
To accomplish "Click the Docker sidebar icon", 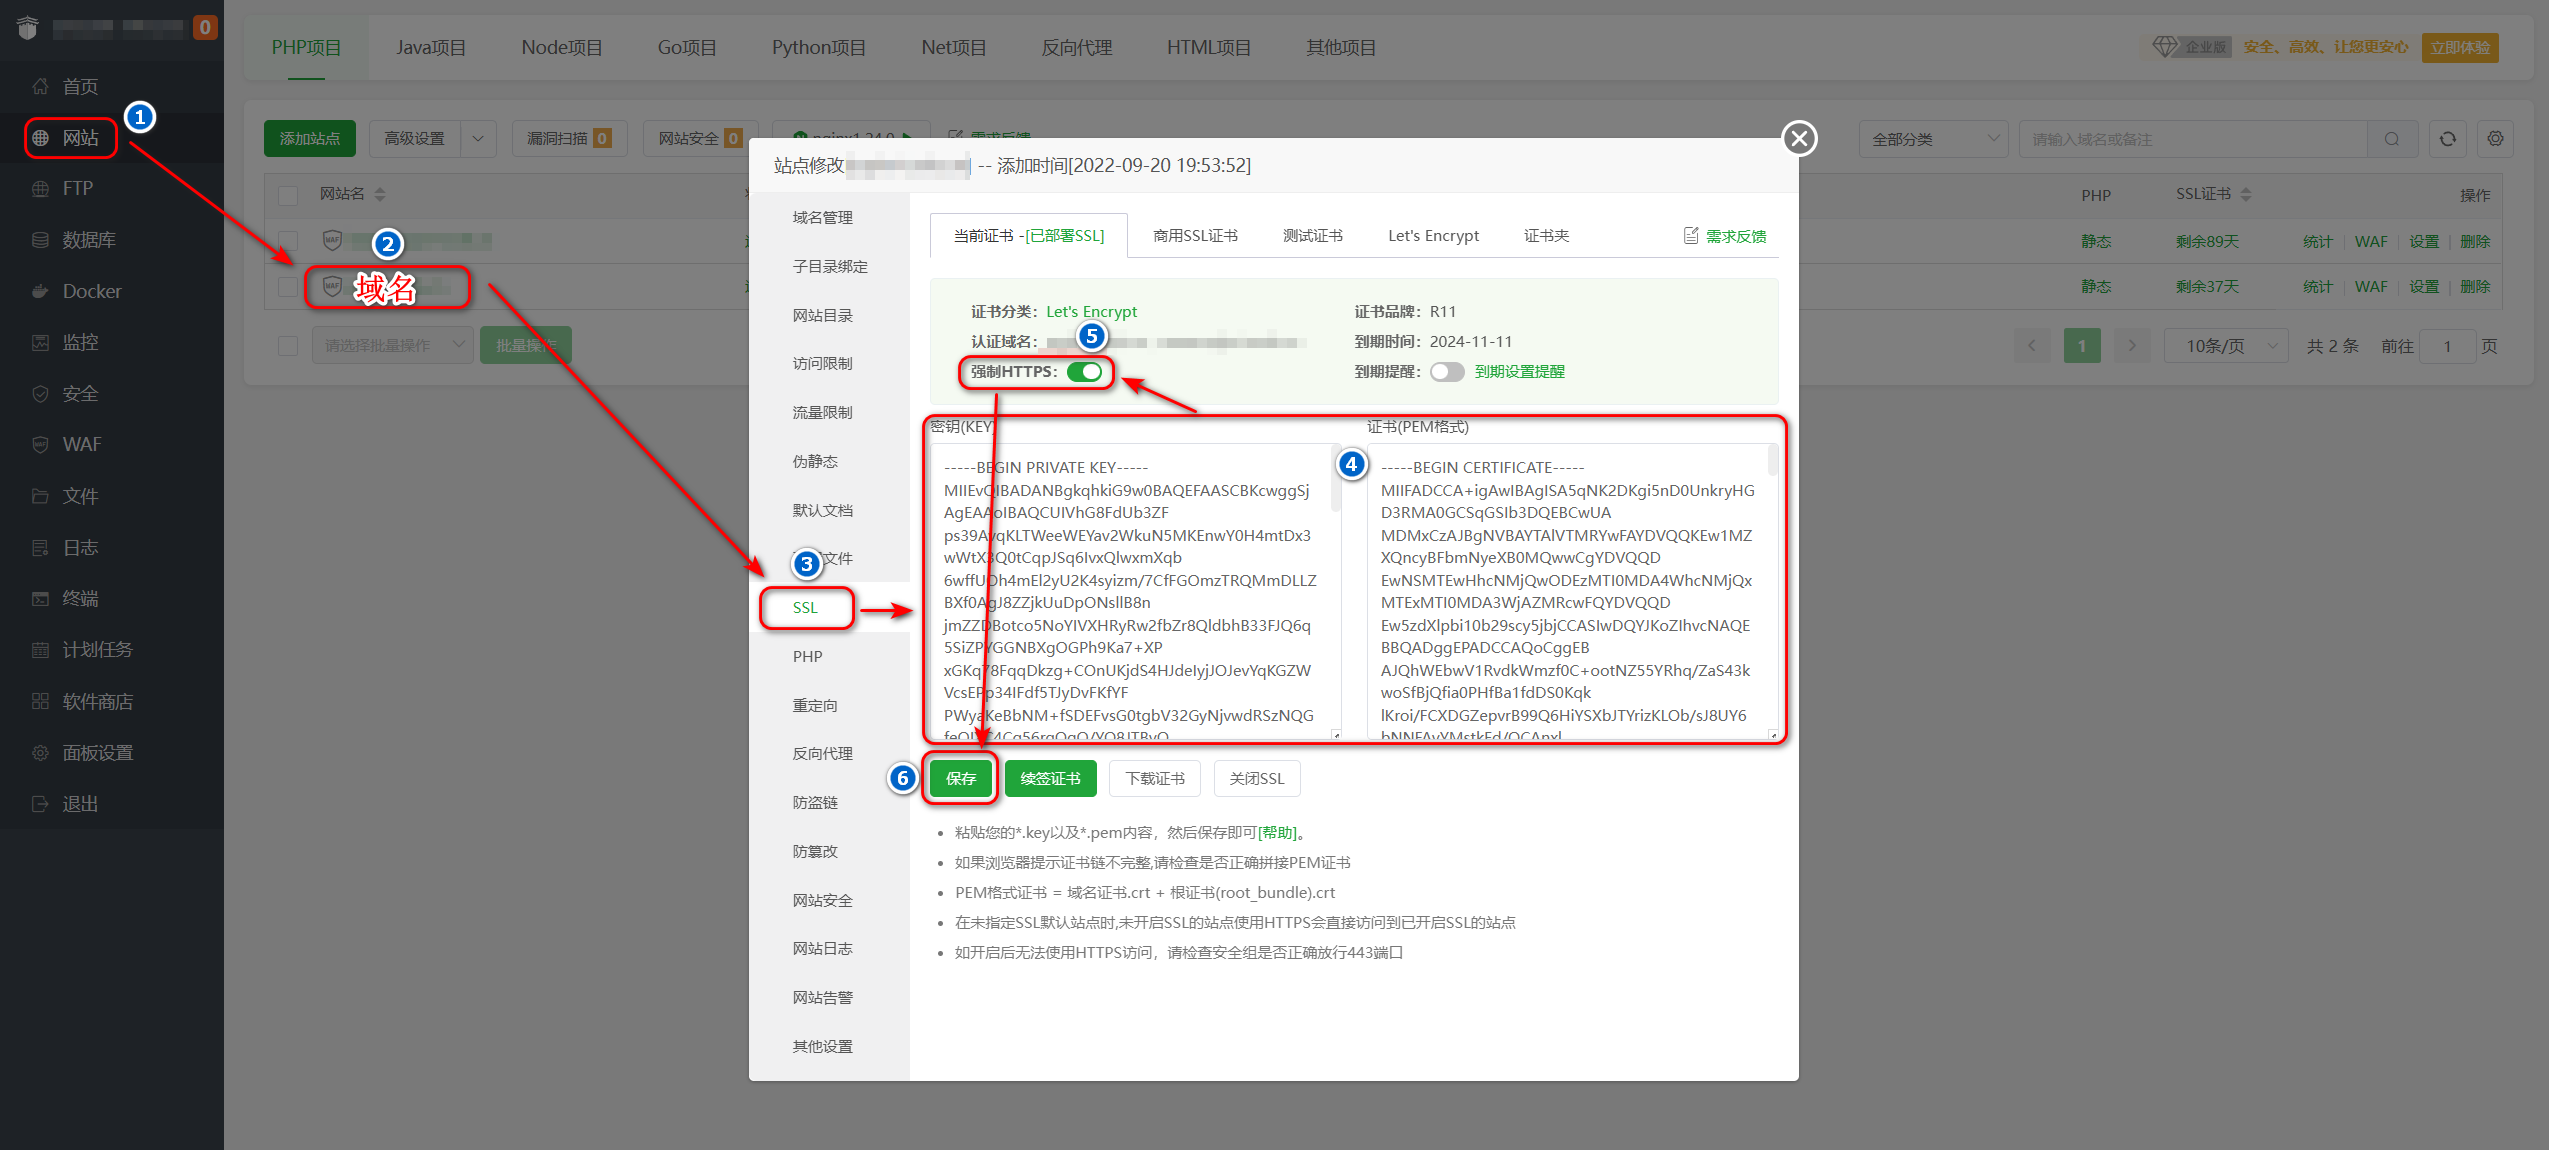I will (x=40, y=291).
